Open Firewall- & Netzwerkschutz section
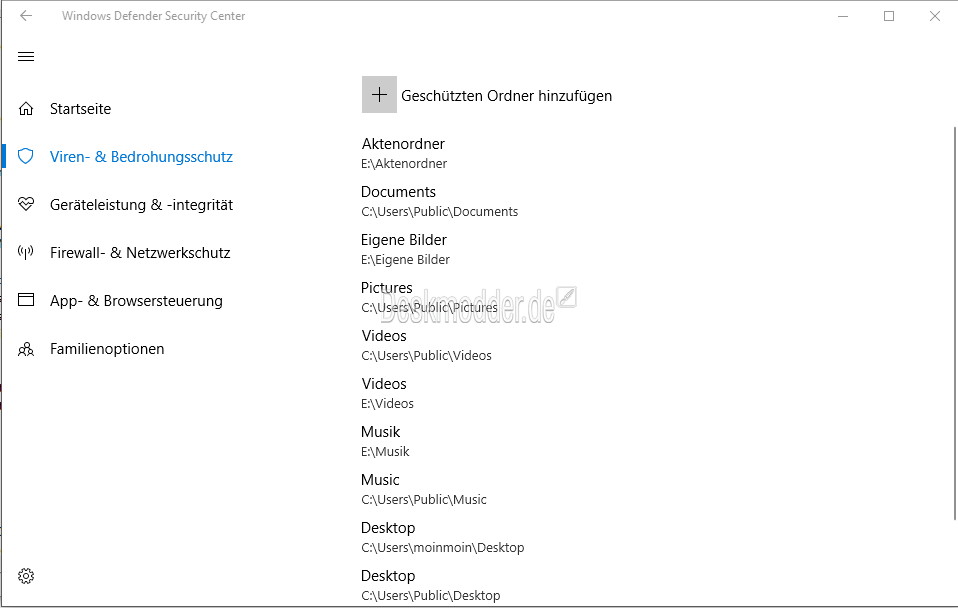This screenshot has height=608, width=958. (140, 253)
